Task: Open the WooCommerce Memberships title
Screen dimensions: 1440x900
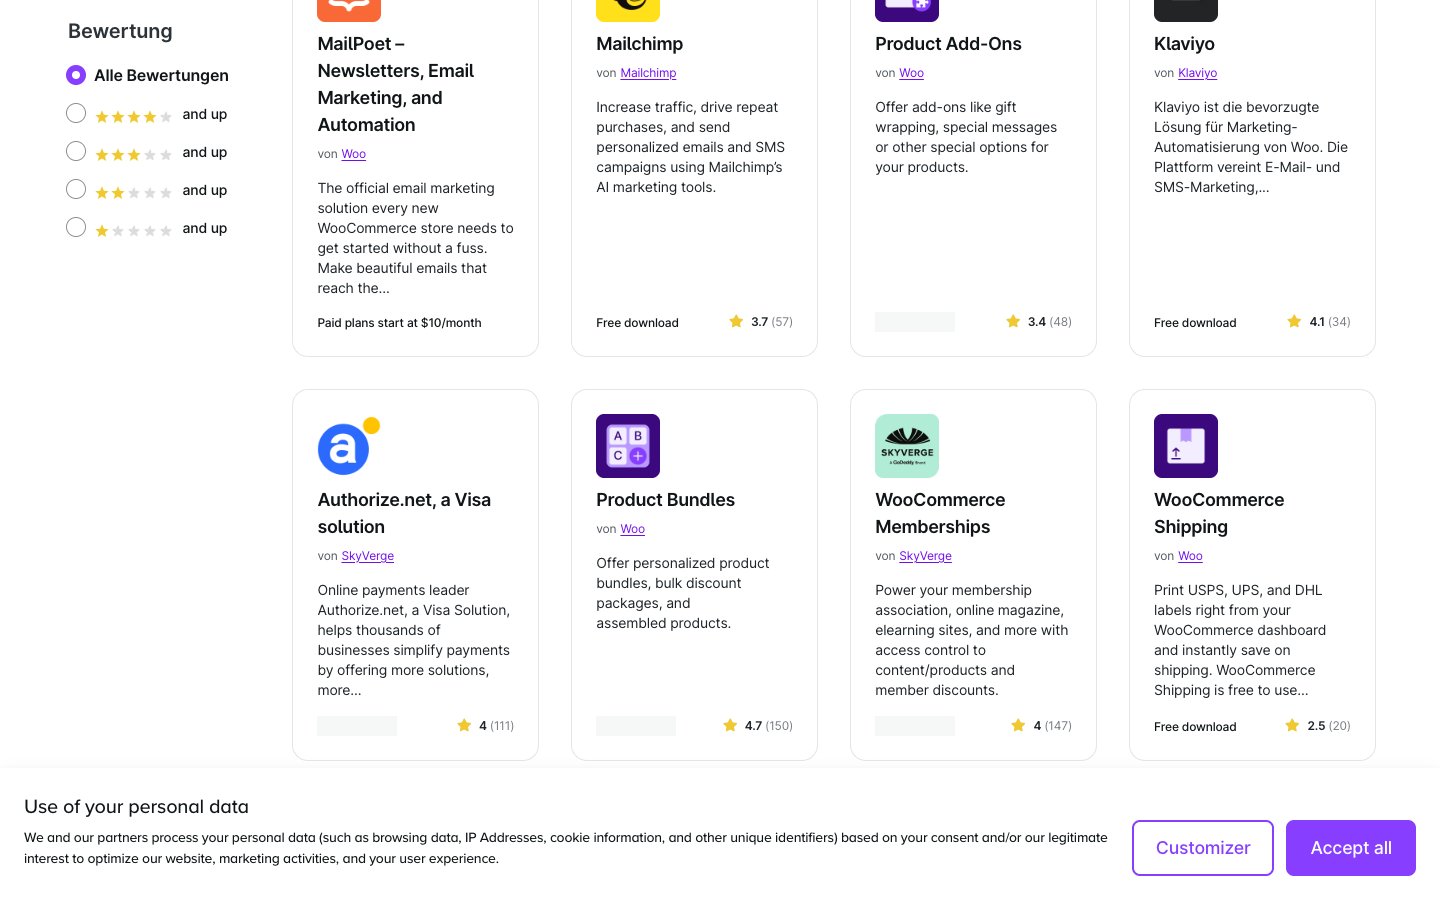Action: click(x=940, y=513)
